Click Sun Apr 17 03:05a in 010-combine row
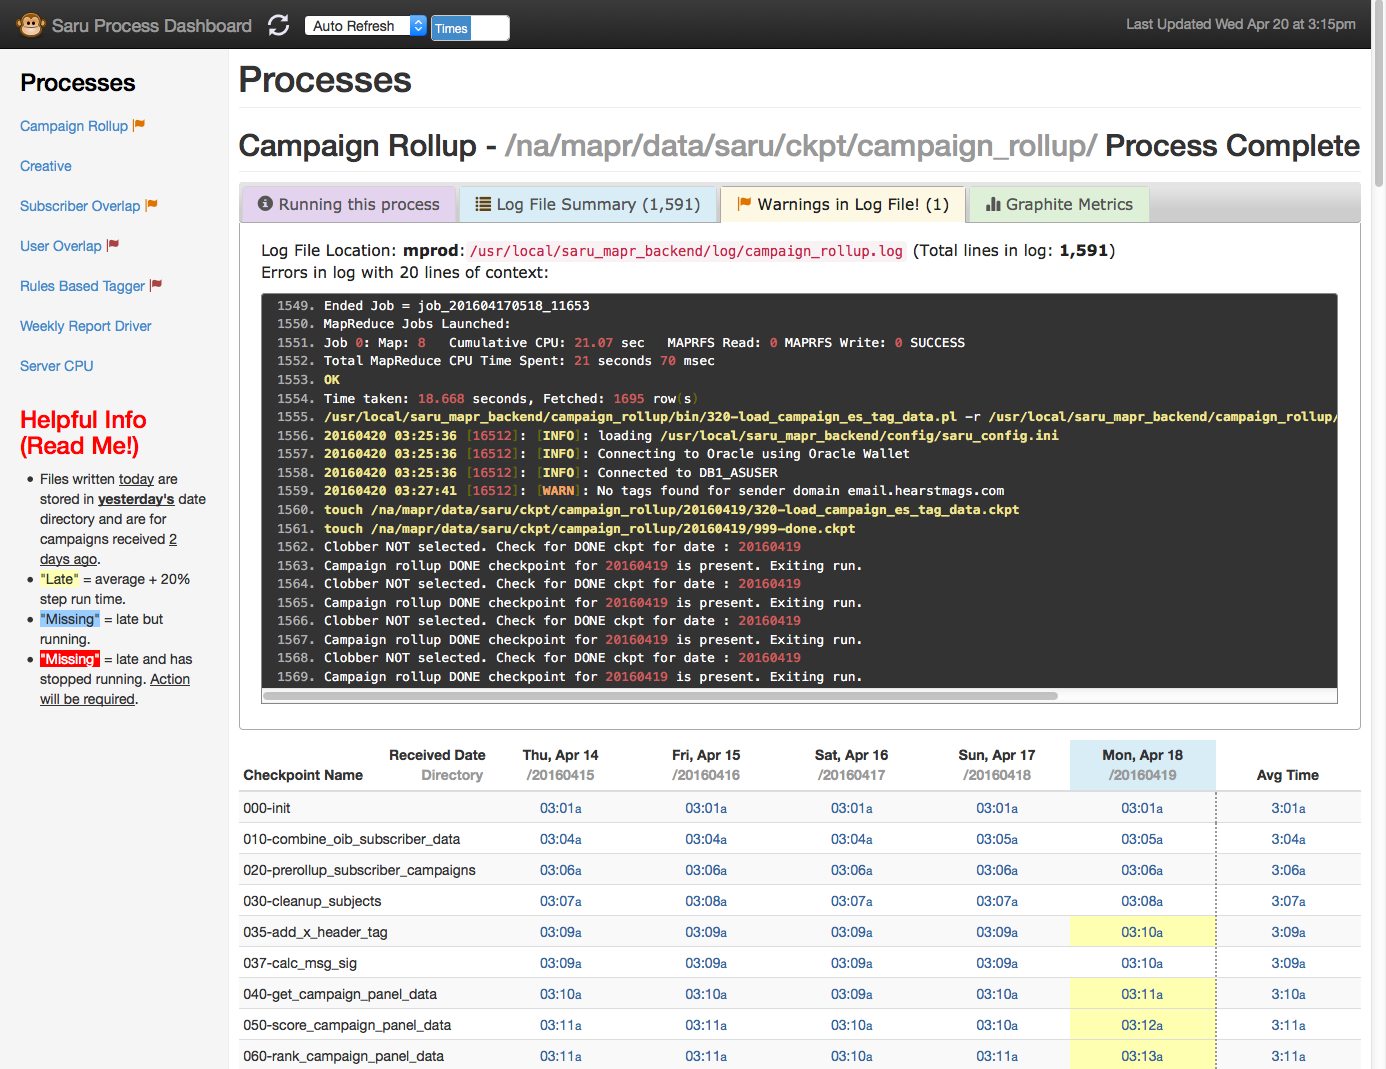The width and height of the screenshot is (1386, 1069). click(x=997, y=839)
